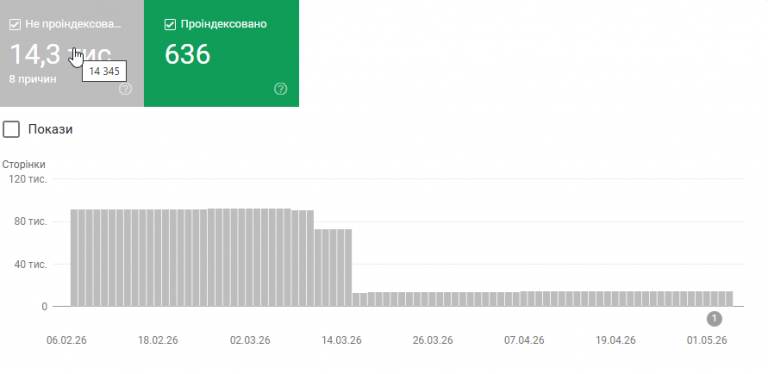Click the "120 тис." axis label
The width and height of the screenshot is (768, 374).
[x=28, y=179]
